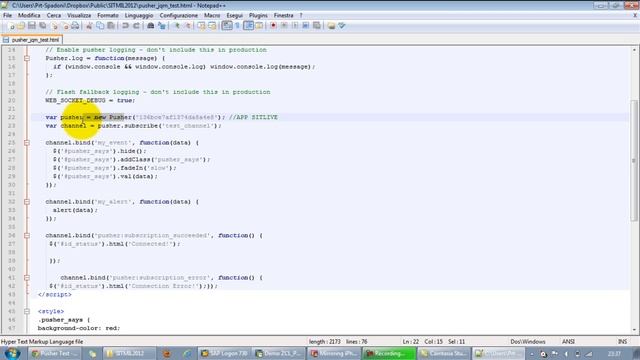This screenshot has height=360, width=640.
Task: Click the INS indicator in status bar
Action: pos(622,342)
